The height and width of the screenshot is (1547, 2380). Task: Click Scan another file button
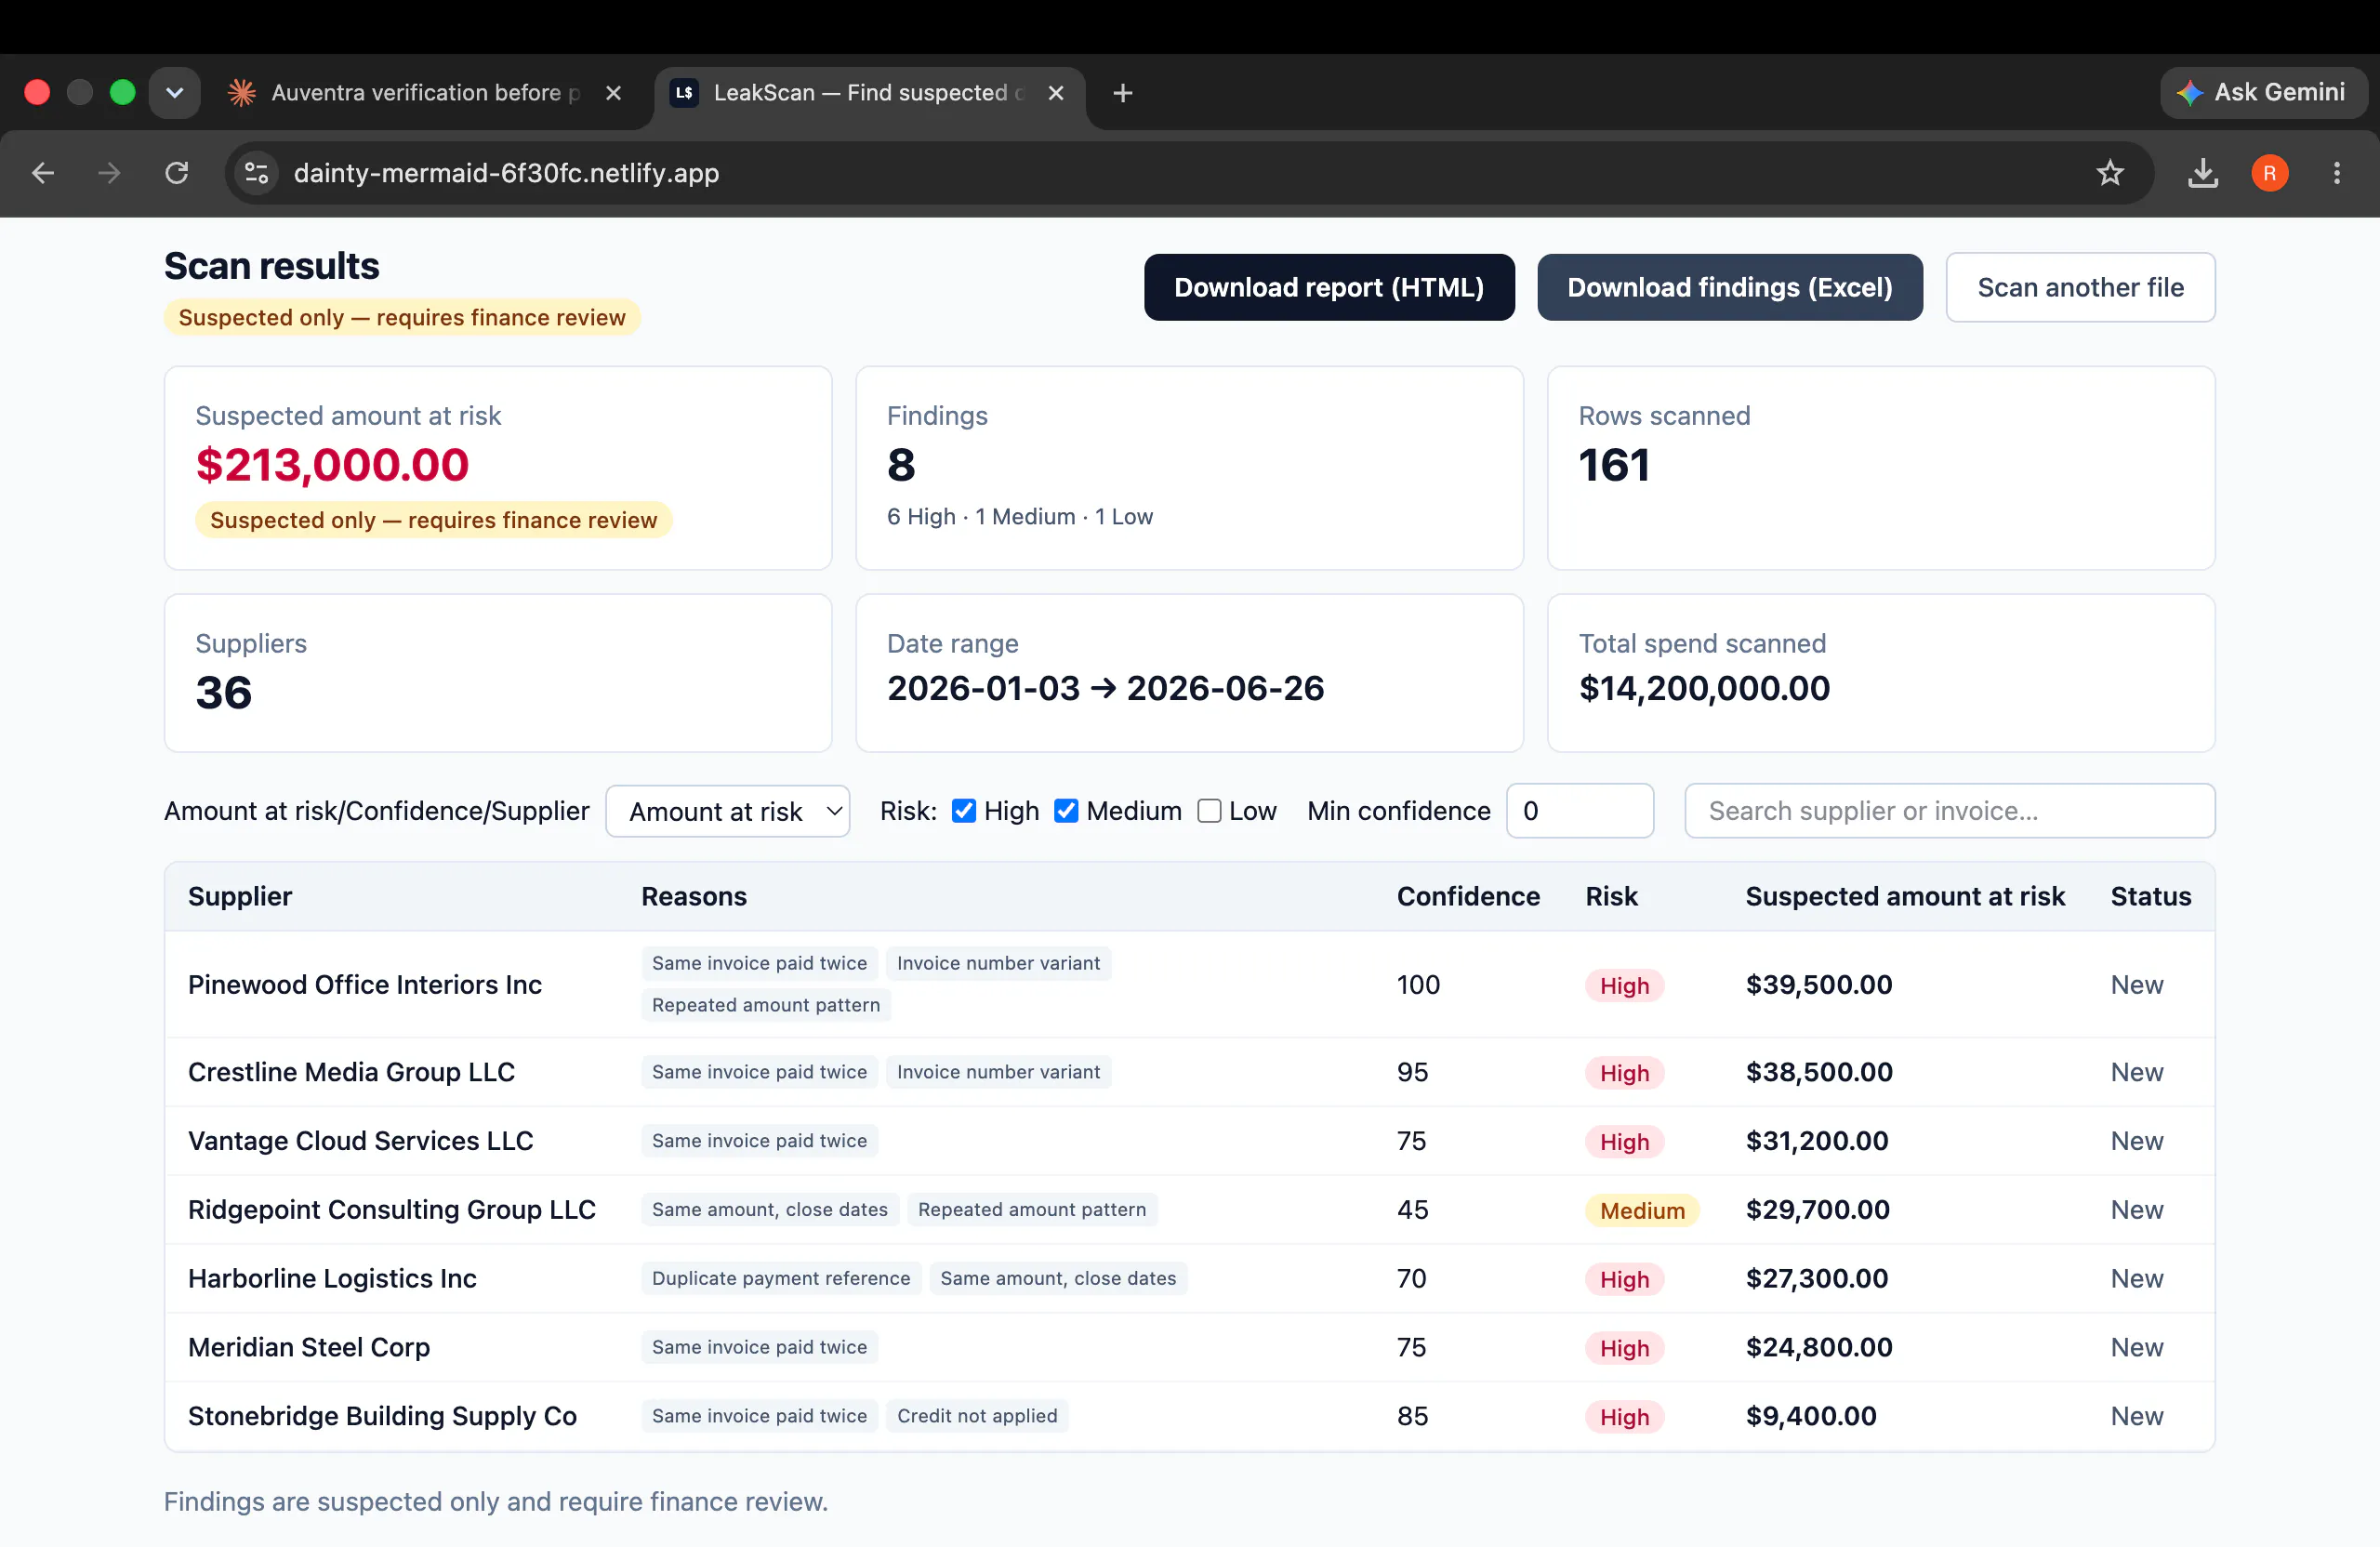tap(2079, 288)
